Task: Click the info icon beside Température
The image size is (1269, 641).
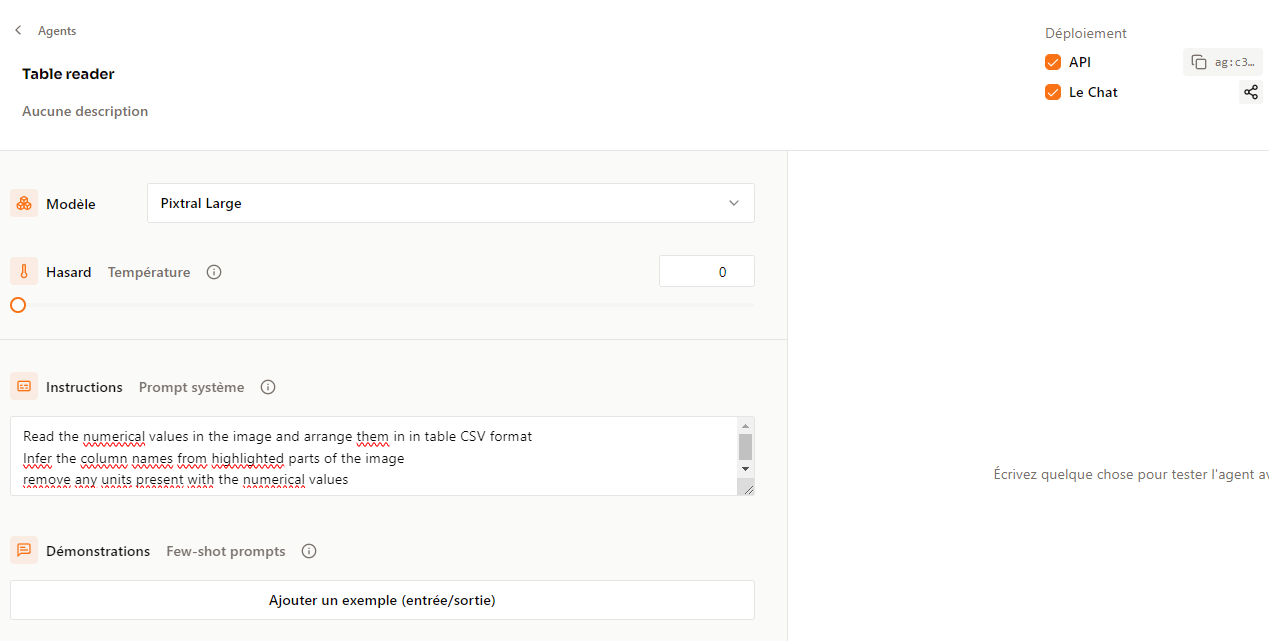Action: (x=214, y=272)
